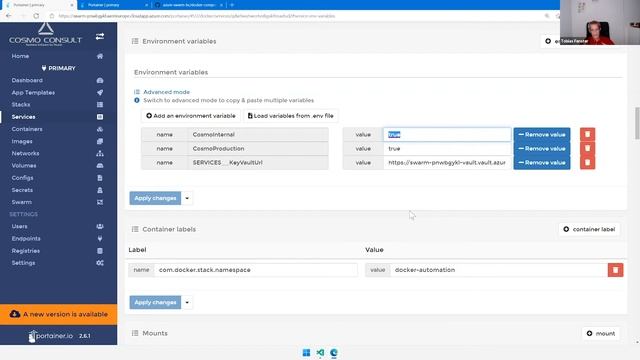Open dropdown arrow beside Container labels Apply changes
Viewport: 640px width, 360px height.
click(187, 302)
